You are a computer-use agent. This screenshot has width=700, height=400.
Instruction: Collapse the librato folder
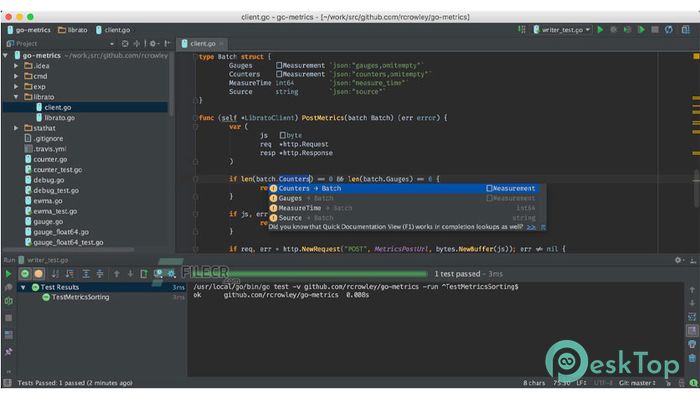point(16,97)
